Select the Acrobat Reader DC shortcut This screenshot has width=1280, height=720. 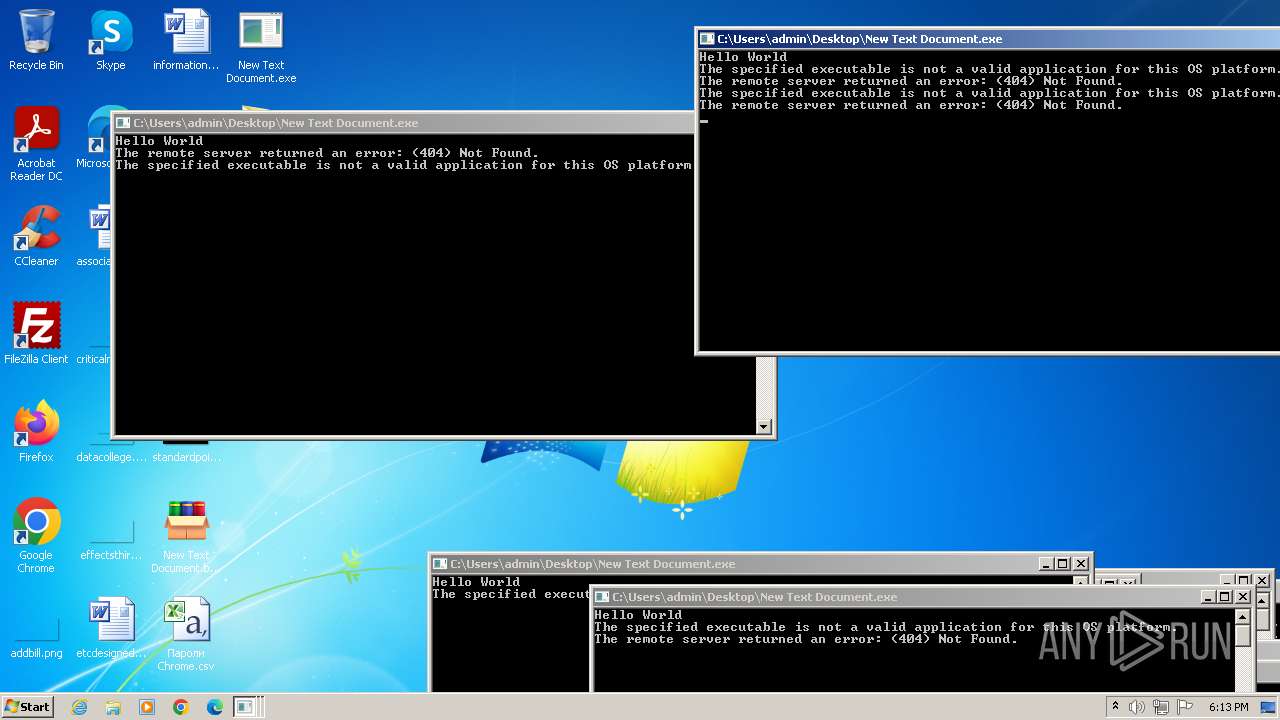(x=36, y=144)
